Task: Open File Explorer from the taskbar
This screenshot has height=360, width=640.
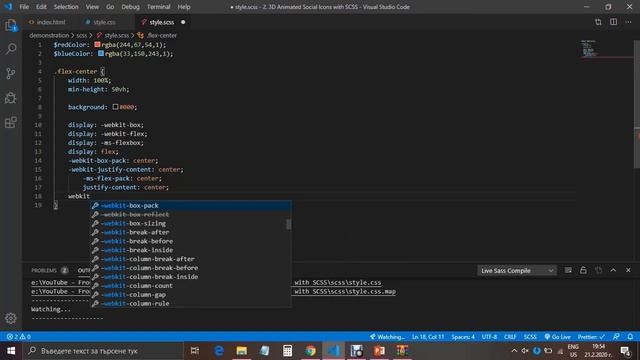Action: click(242, 351)
